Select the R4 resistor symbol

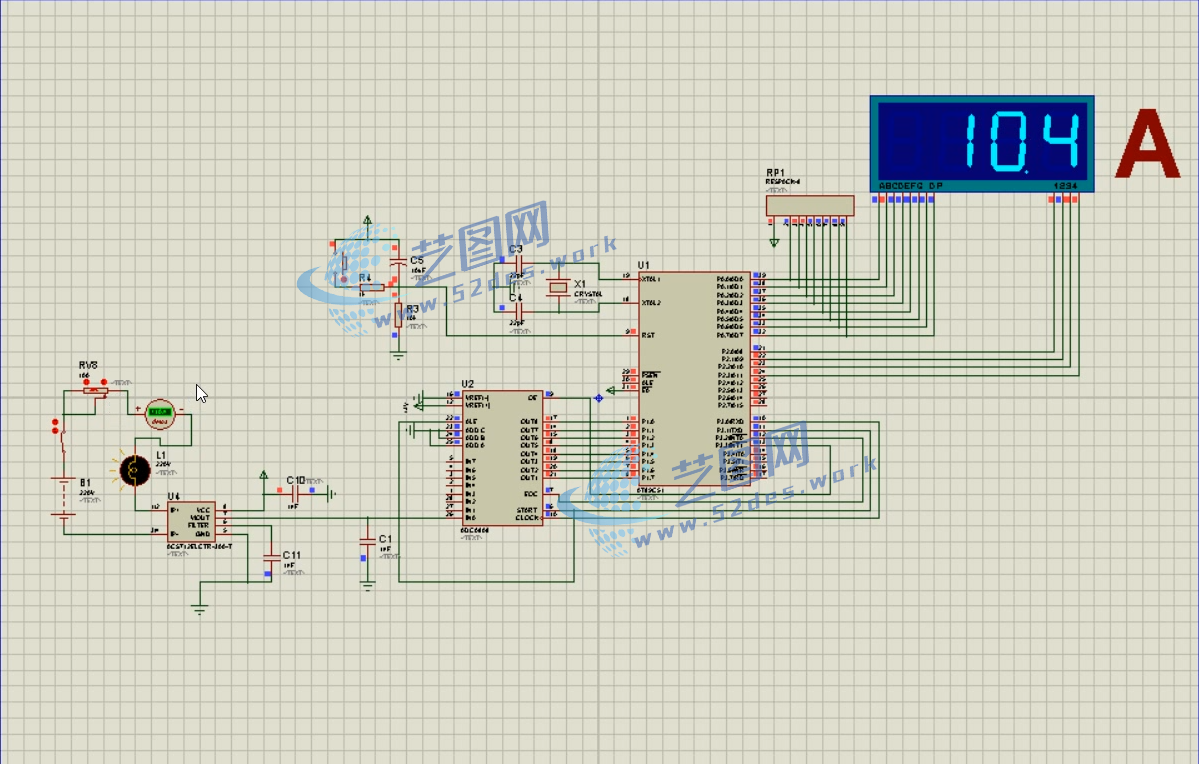pos(372,288)
